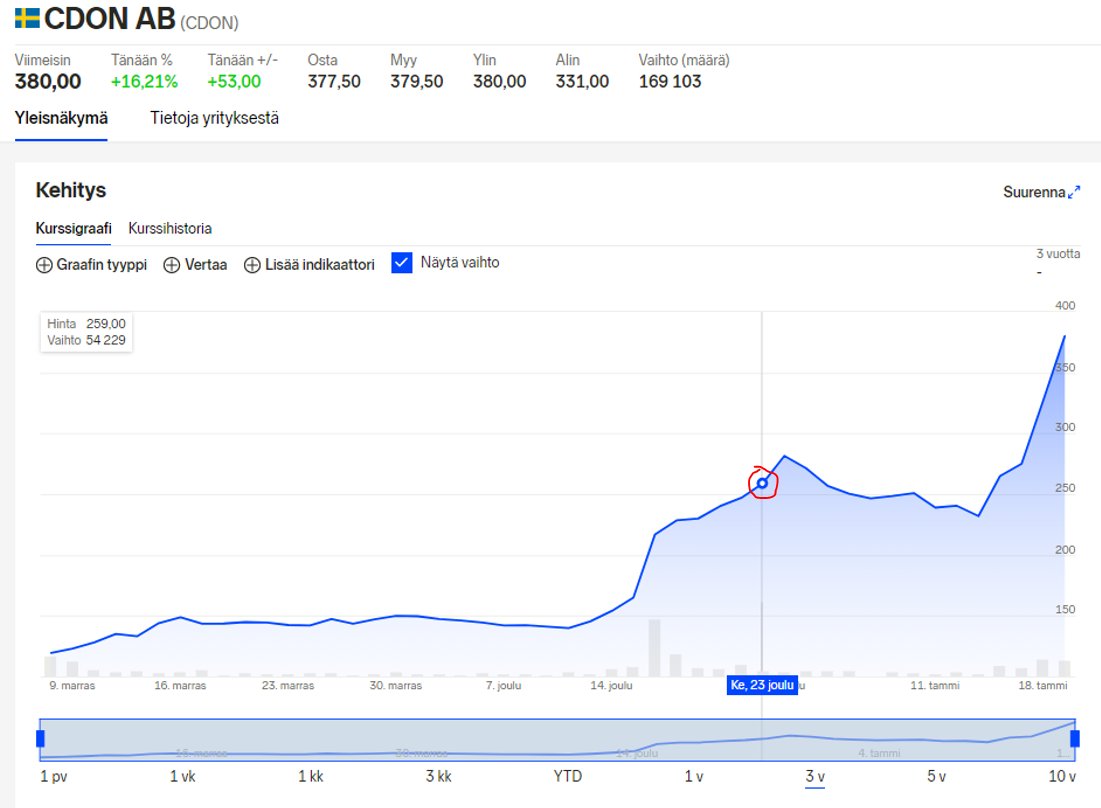Click the 400 y-axis label
The image size is (1101, 808).
tap(1065, 305)
